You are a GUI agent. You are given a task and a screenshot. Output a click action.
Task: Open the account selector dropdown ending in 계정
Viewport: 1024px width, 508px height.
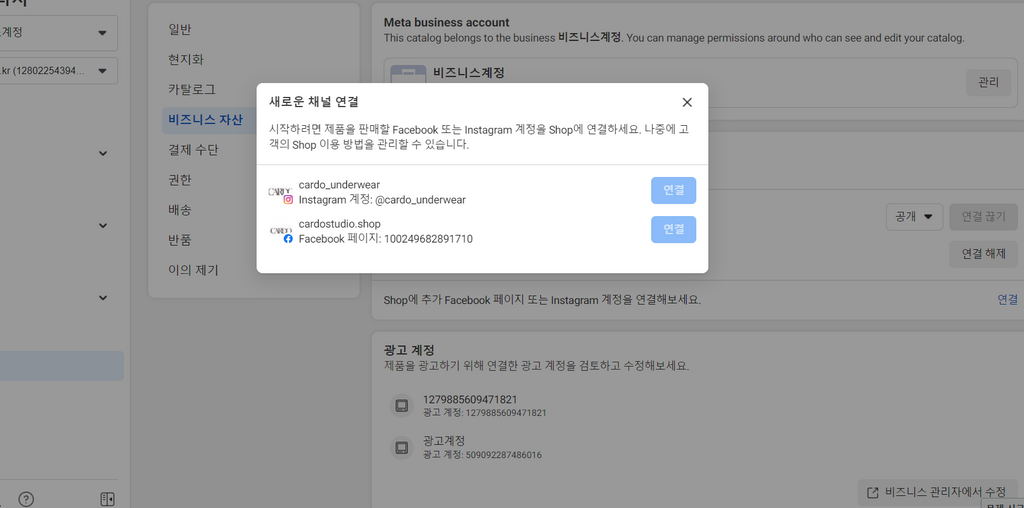pyautogui.click(x=59, y=33)
